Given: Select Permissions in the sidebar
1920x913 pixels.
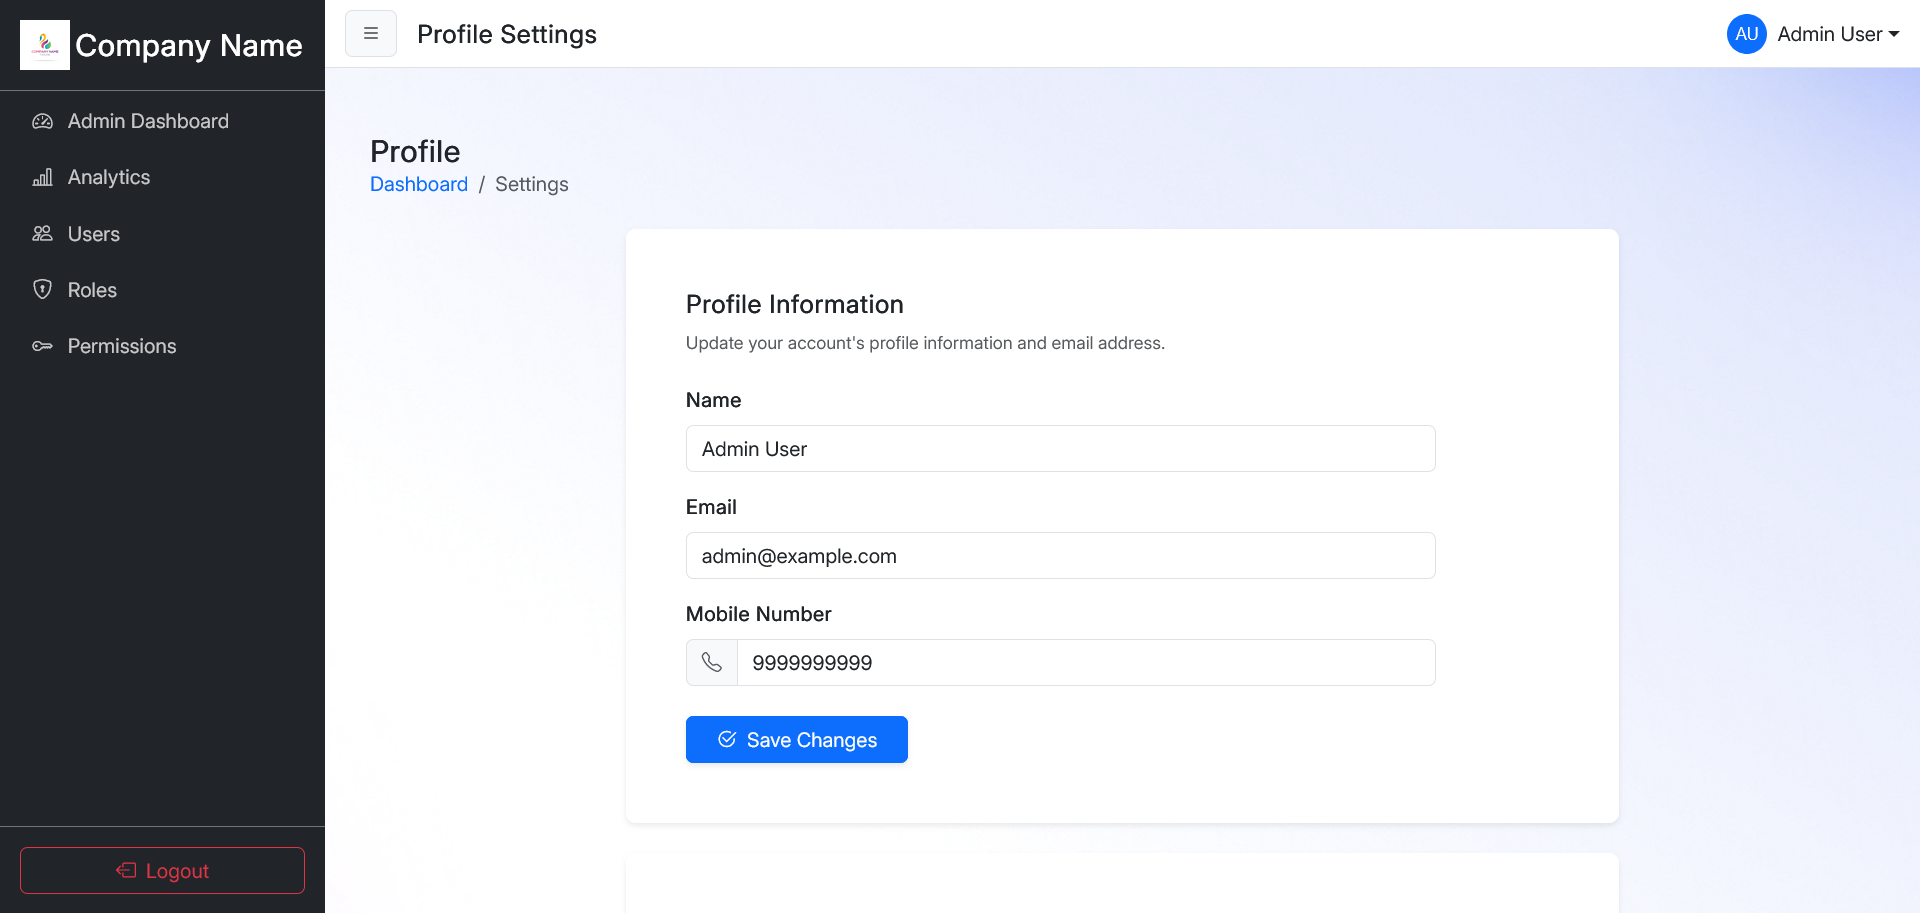Looking at the screenshot, I should pyautogui.click(x=122, y=346).
